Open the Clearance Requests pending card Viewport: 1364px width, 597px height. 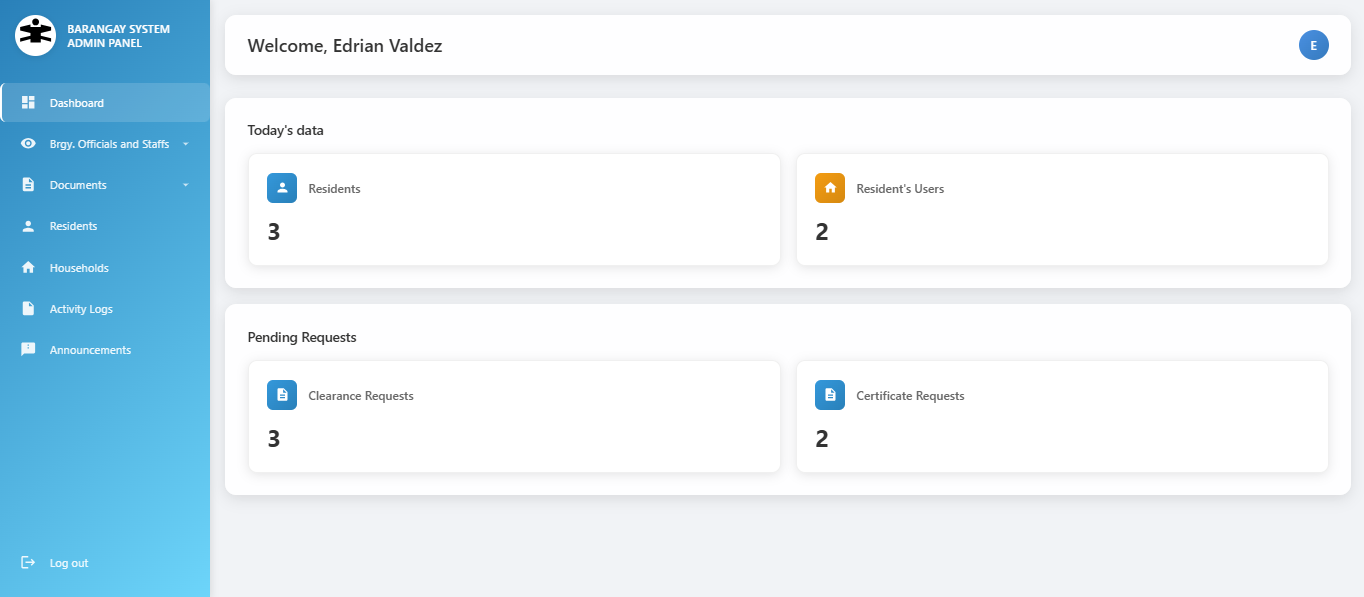tap(514, 416)
